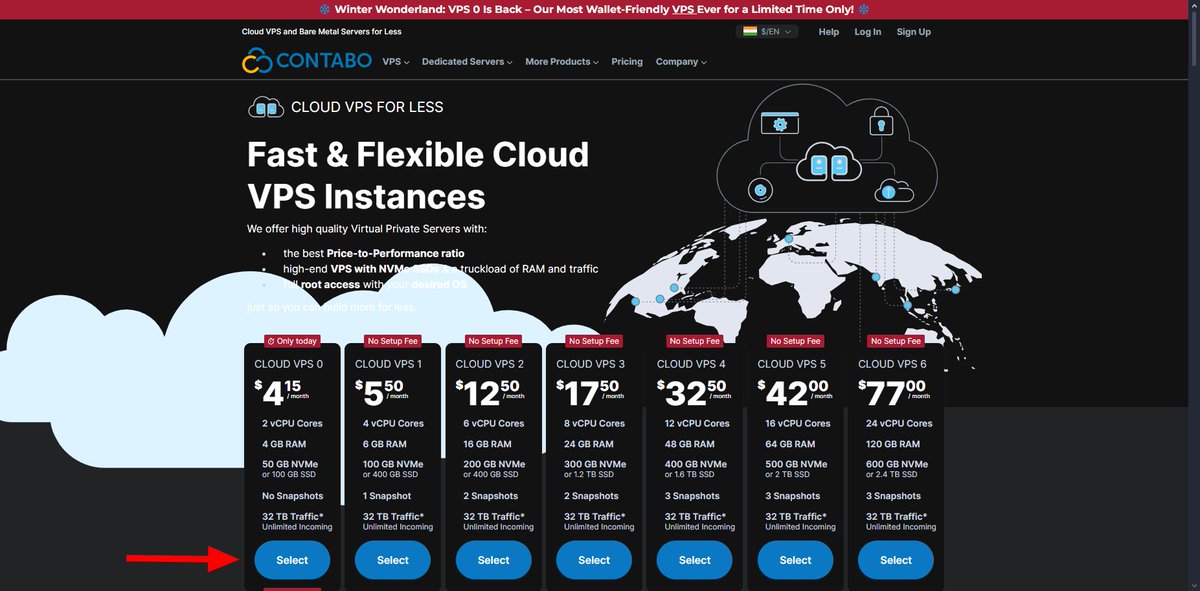Click the CLOUD VPS FOR LESS label

[x=367, y=107]
